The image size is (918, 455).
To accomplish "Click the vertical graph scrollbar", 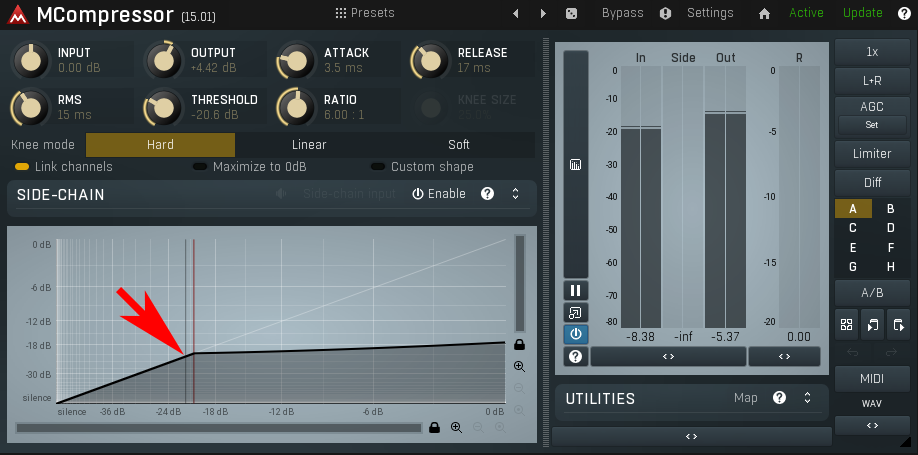I will pyautogui.click(x=519, y=284).
